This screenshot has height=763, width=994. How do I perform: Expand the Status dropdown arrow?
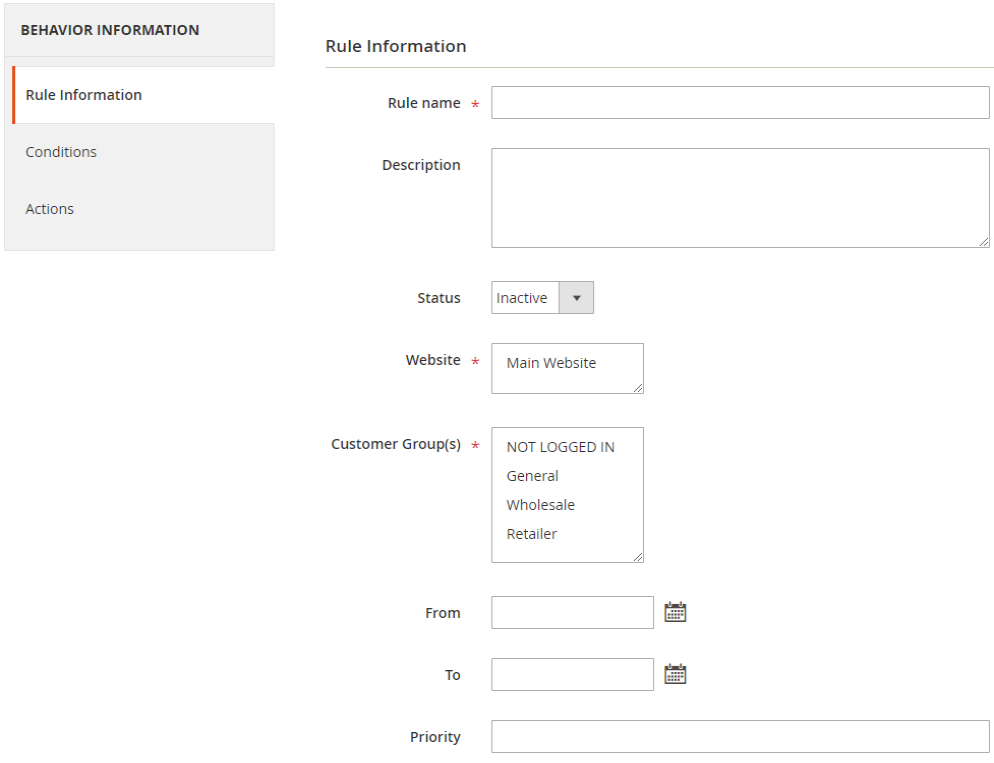576,298
